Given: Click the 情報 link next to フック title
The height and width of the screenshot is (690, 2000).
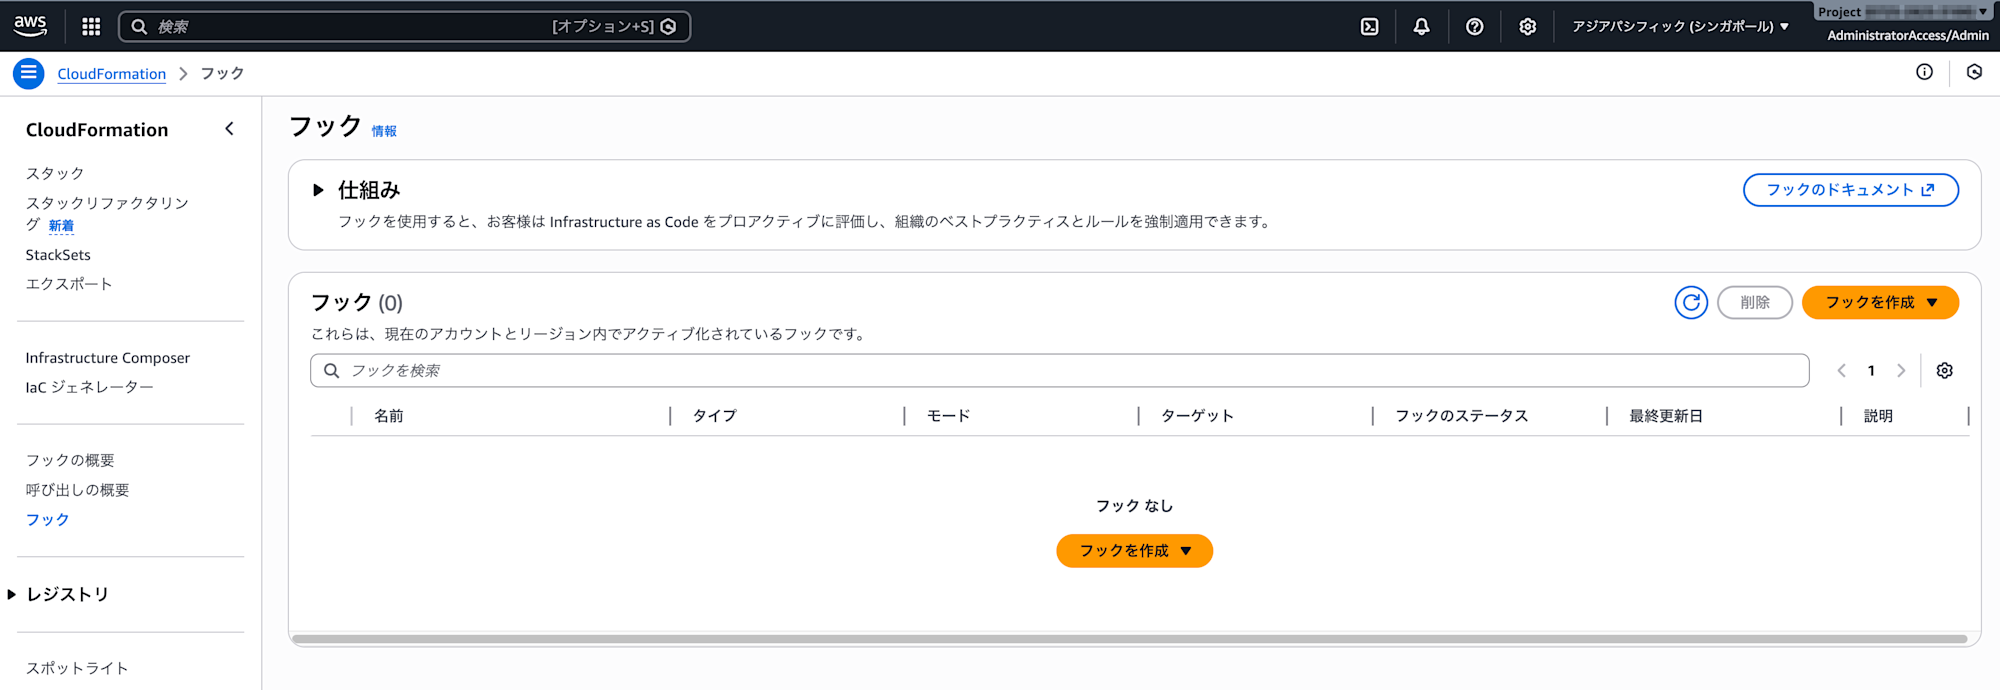Looking at the screenshot, I should point(384,131).
